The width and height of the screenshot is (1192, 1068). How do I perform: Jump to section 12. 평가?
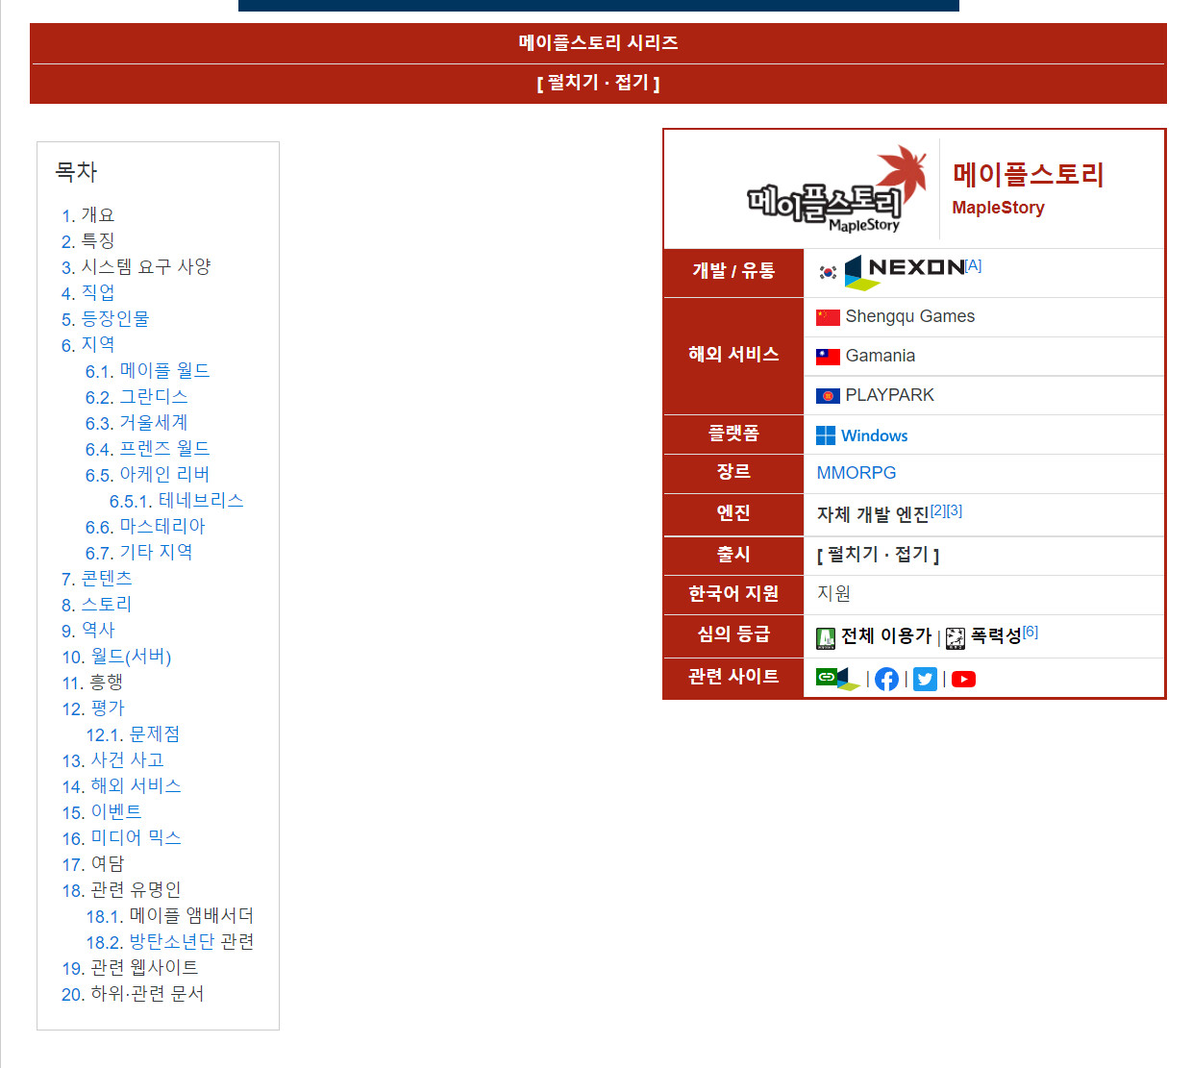pyautogui.click(x=92, y=708)
